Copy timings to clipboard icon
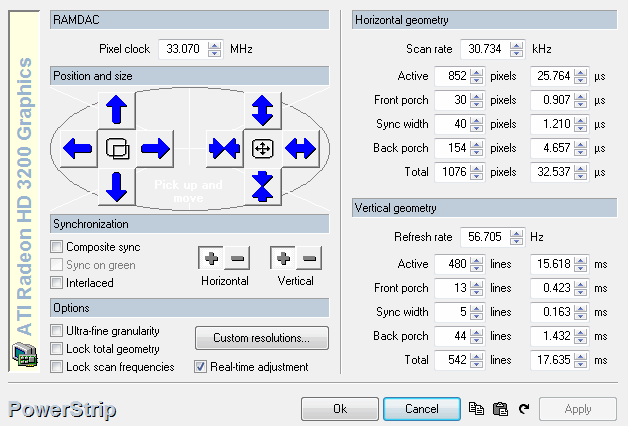This screenshot has width=628, height=426. (476, 409)
